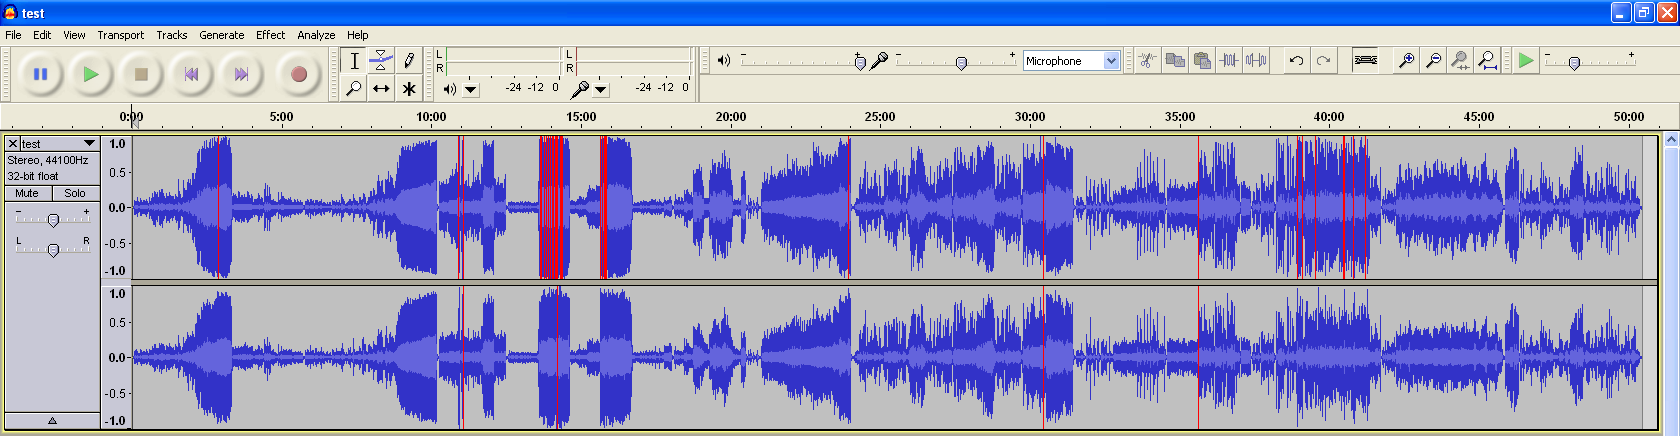
Task: Click the Redo arrow
Action: coord(1323,60)
